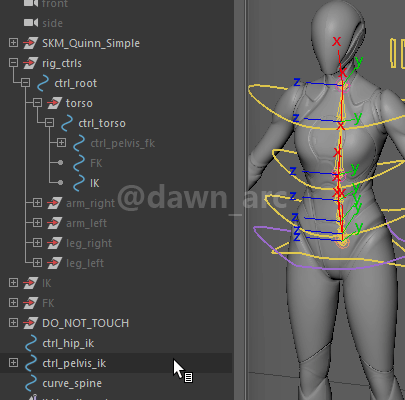
Task: Click the curve icon of IK under ctrl_torso
Action: point(79,183)
